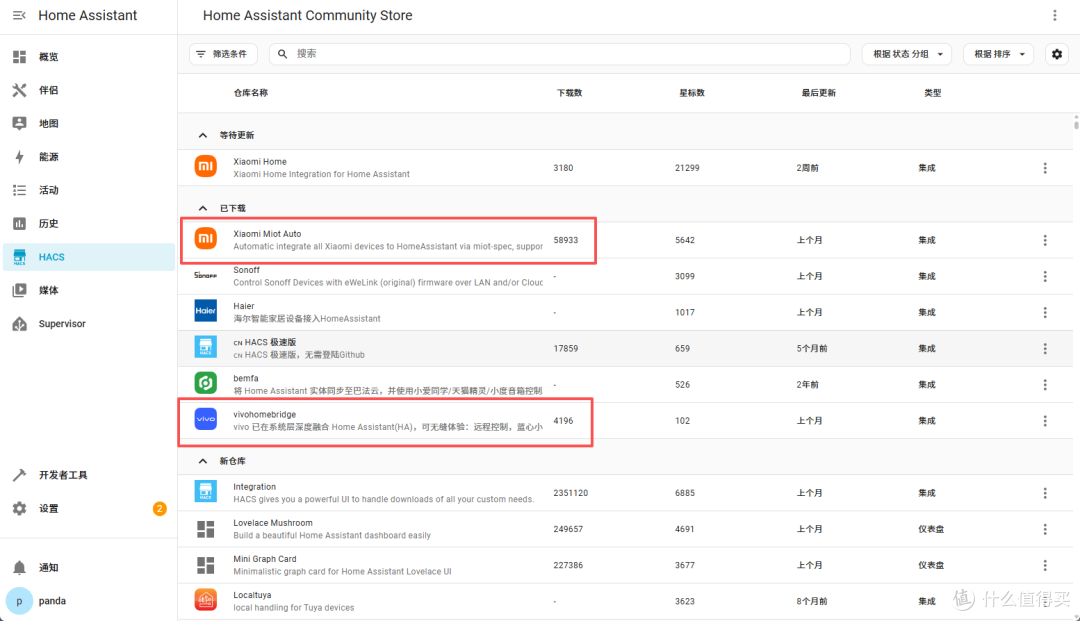Open the 活动 activity list icon
The height and width of the screenshot is (621, 1080).
(19, 190)
